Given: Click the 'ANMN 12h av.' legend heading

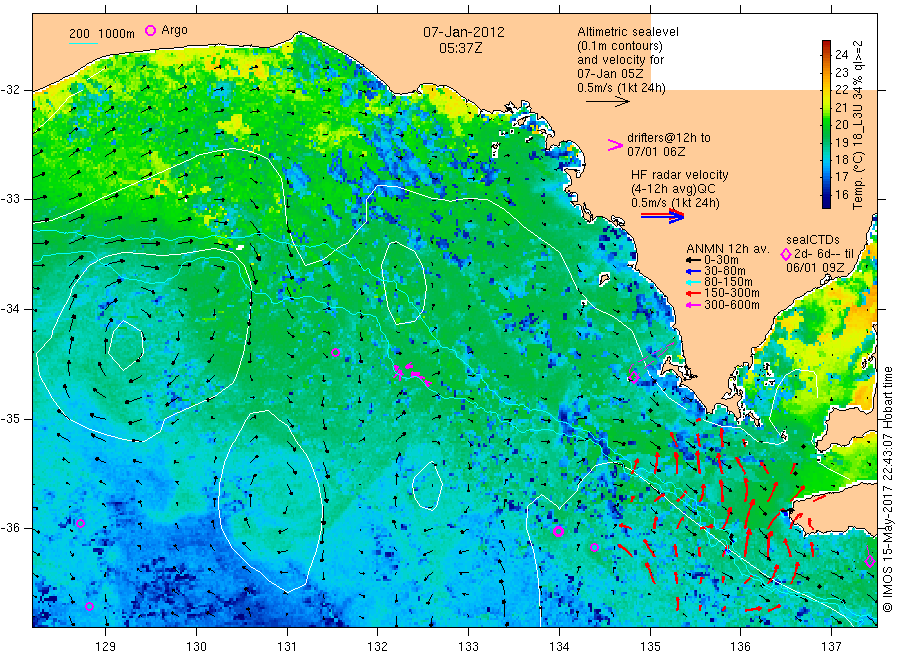Looking at the screenshot, I should click(x=728, y=249).
